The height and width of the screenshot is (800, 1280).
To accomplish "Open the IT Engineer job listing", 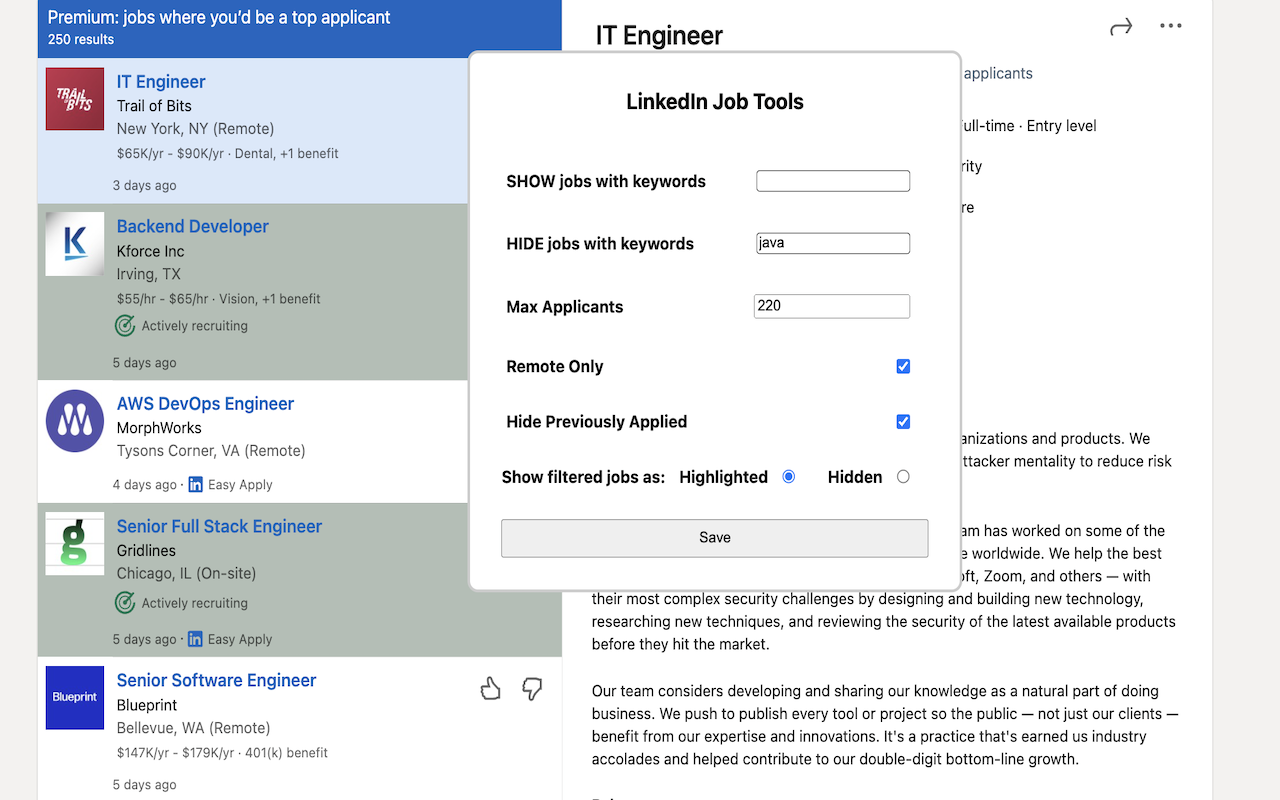I will coord(161,82).
